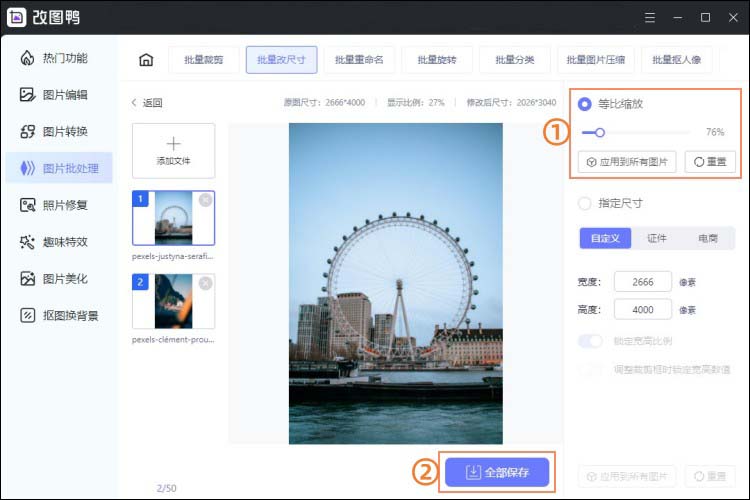Go back using the 返回 link
The width and height of the screenshot is (750, 500).
[147, 103]
